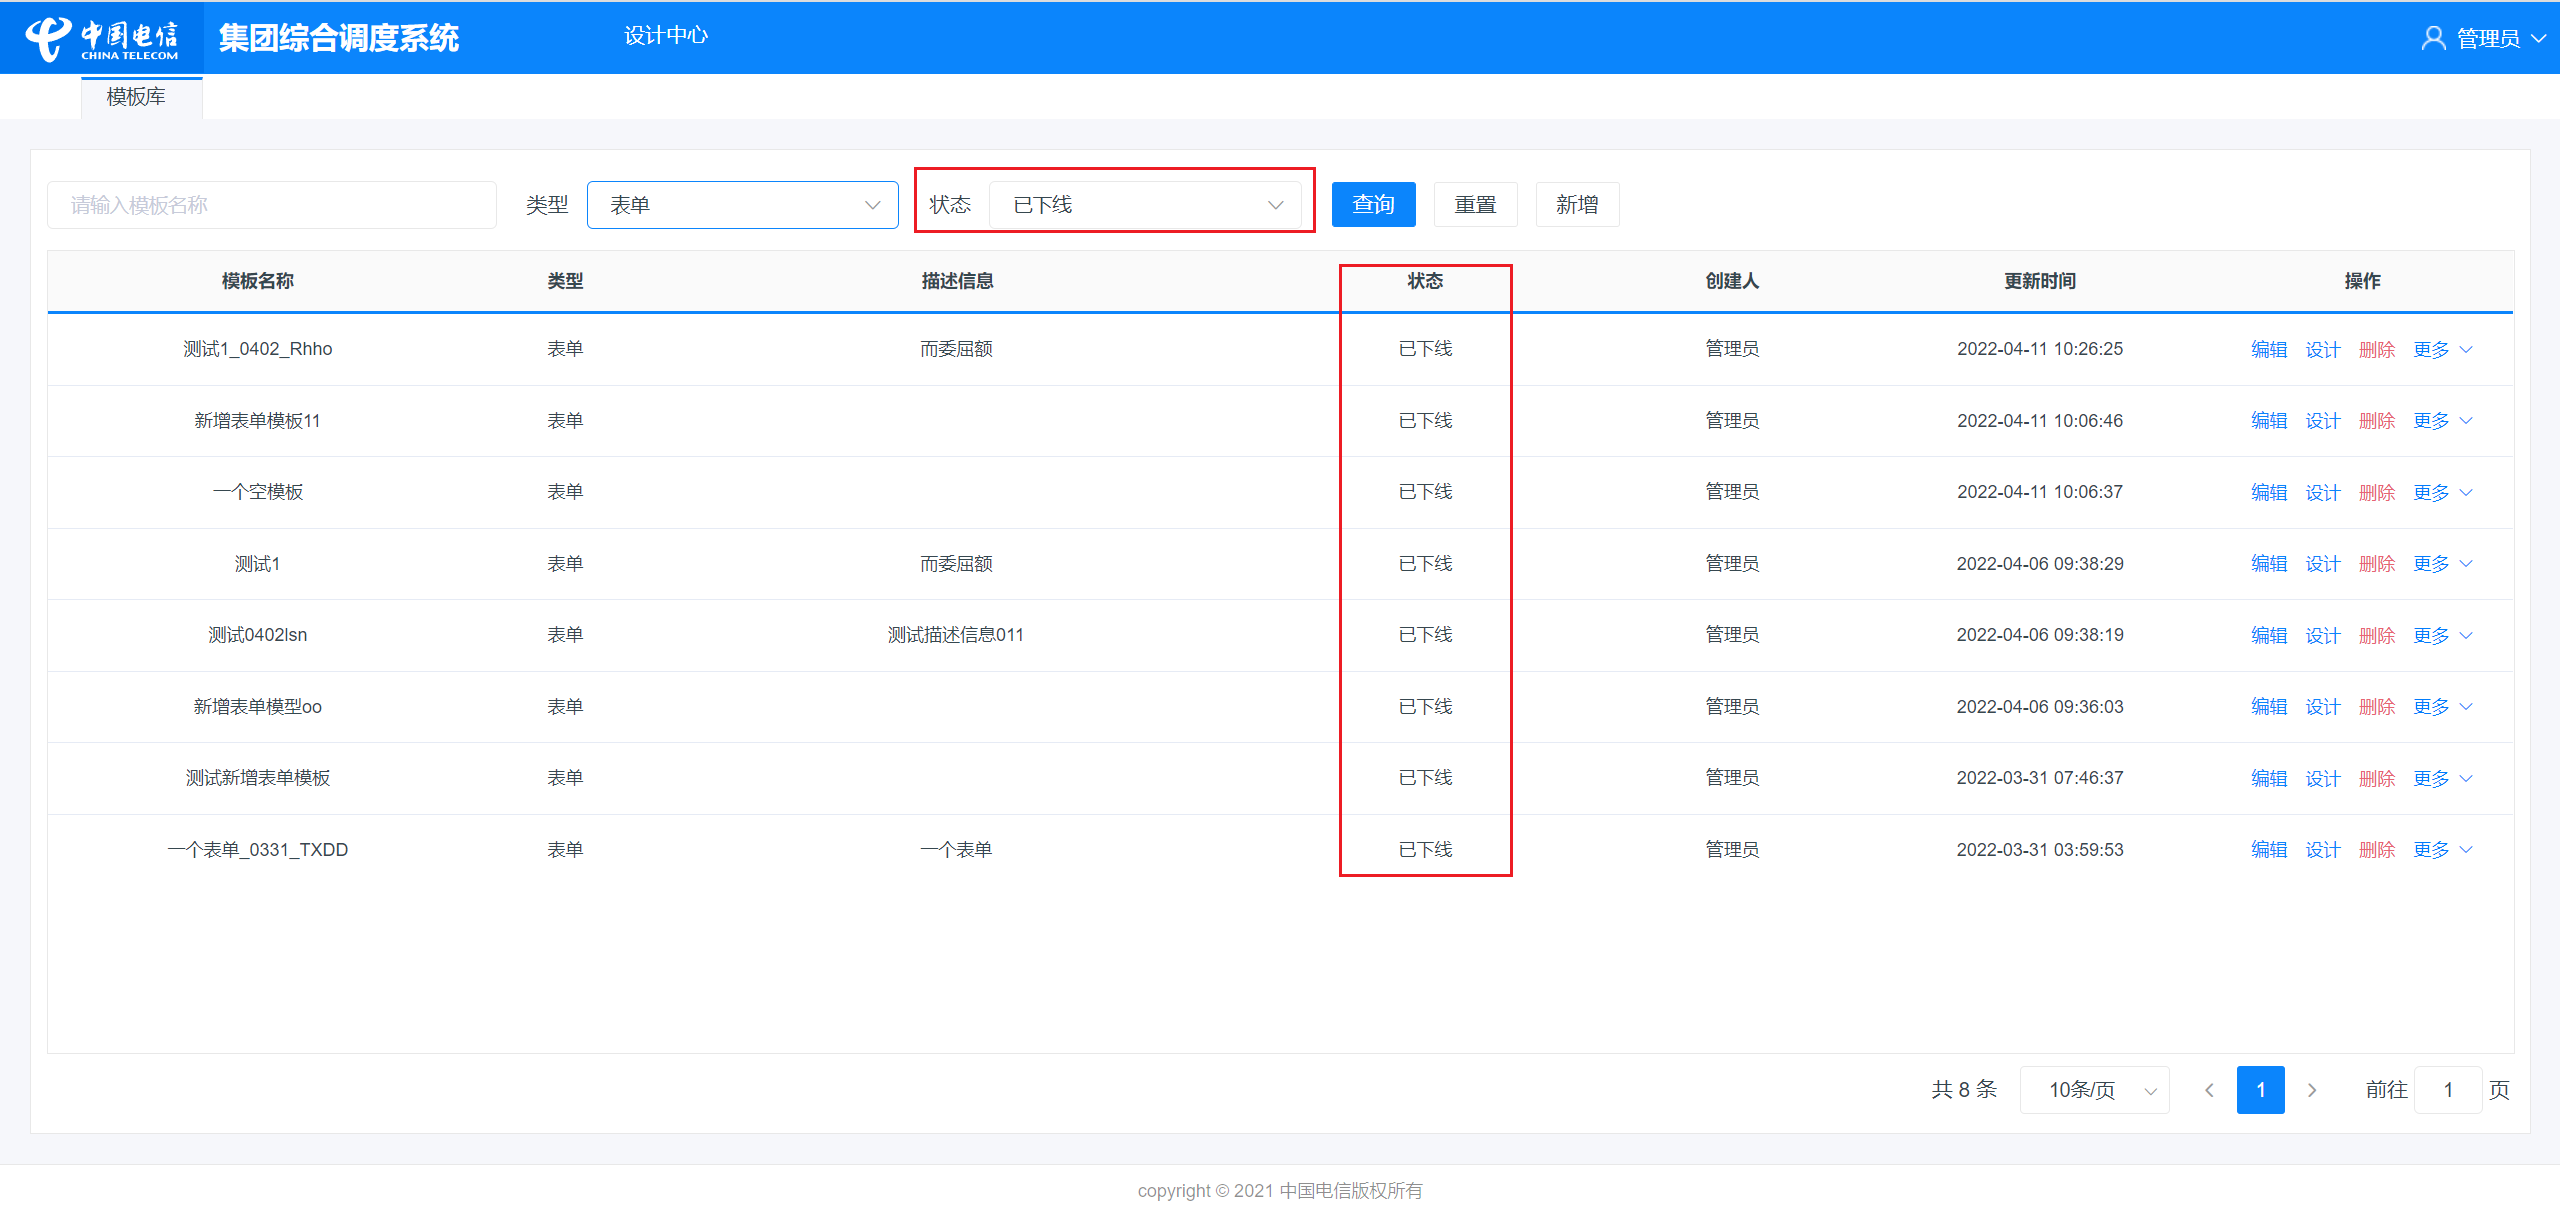Go to next page arrow
The height and width of the screenshot is (1207, 2560).
(2312, 1090)
